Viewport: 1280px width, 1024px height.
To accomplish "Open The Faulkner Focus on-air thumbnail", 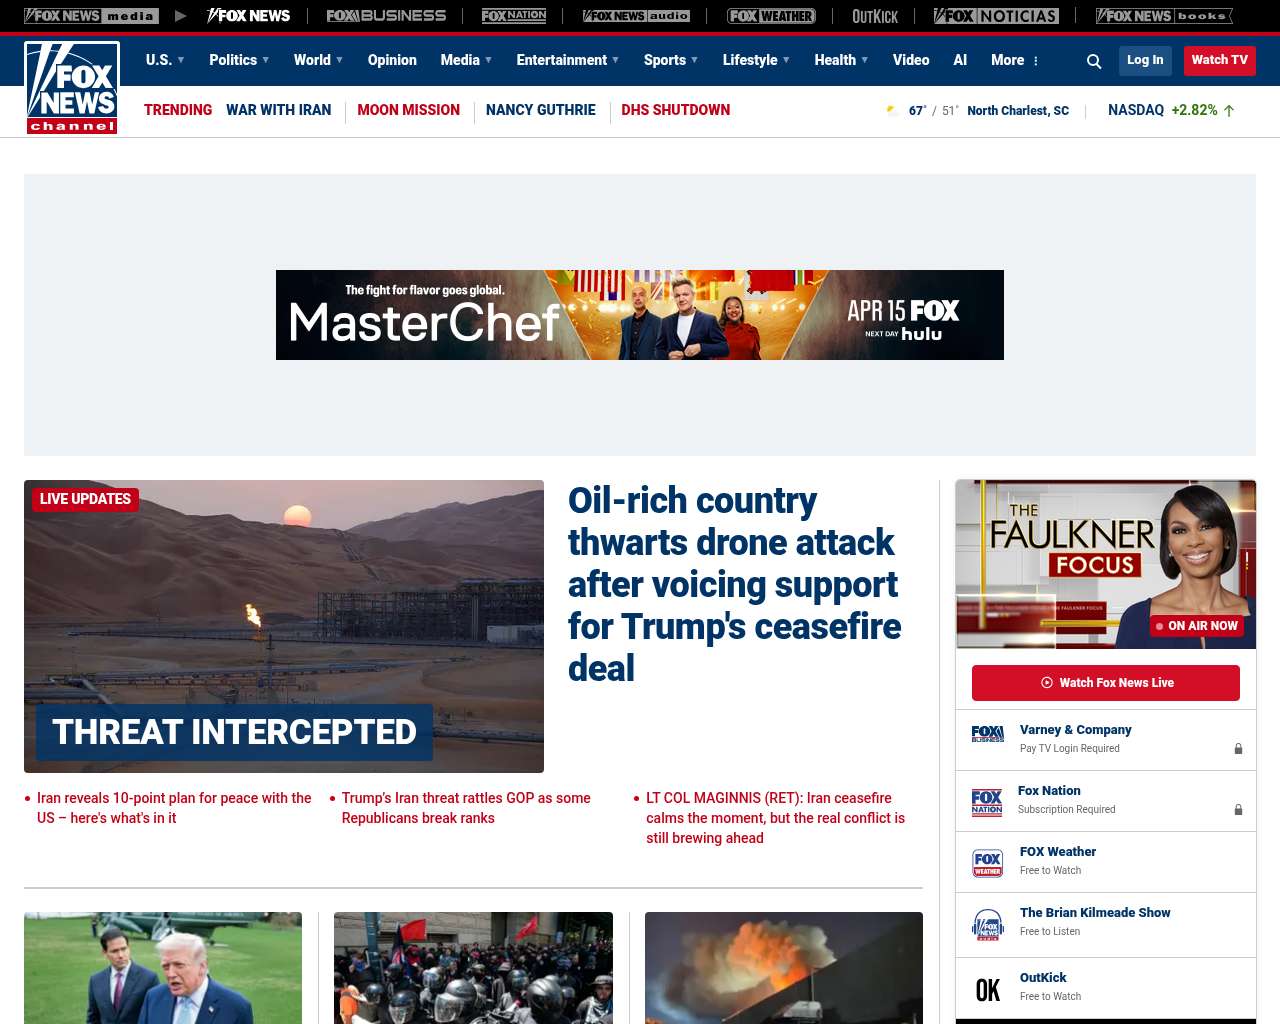I will pyautogui.click(x=1106, y=564).
